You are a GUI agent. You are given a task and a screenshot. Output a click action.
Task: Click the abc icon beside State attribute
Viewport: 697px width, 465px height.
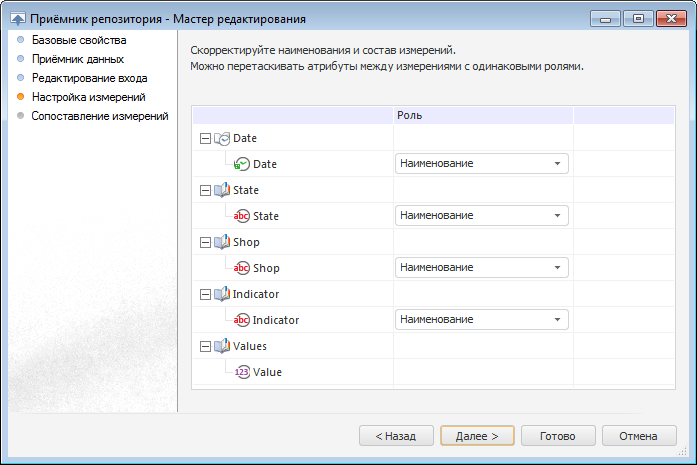click(241, 216)
